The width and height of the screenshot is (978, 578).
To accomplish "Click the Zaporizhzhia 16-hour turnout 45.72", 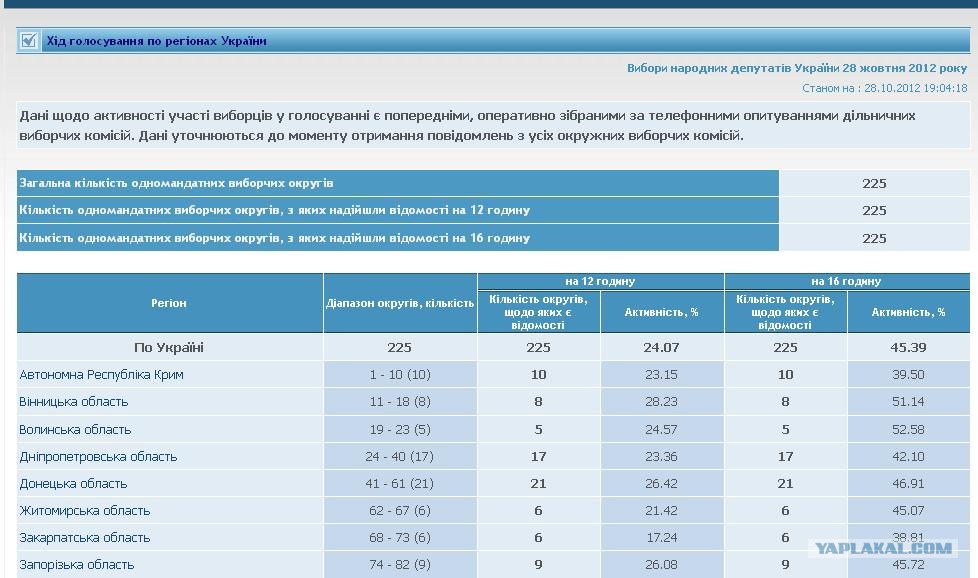I will click(908, 565).
